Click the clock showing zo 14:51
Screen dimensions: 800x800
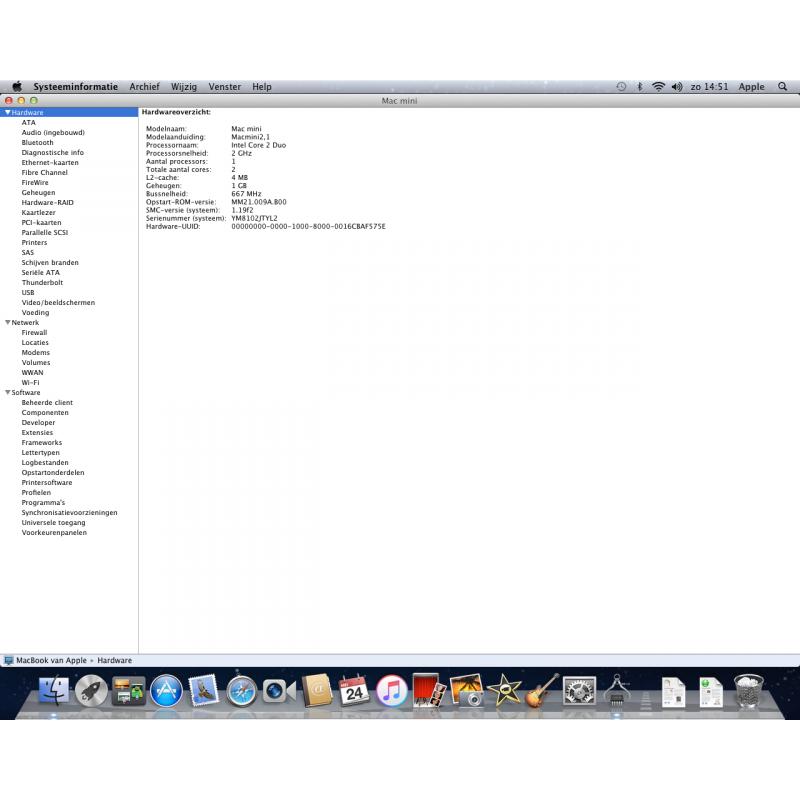709,87
